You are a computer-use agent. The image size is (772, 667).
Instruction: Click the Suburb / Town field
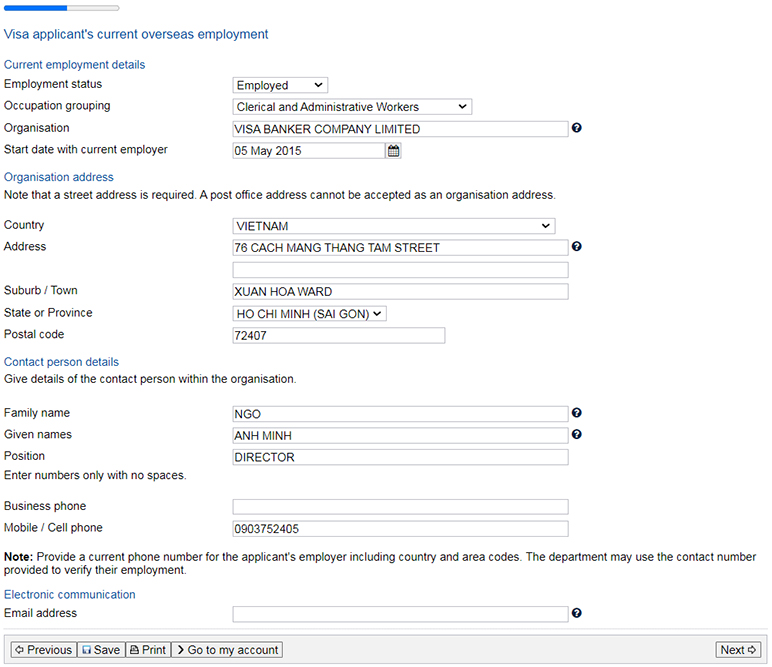(400, 291)
